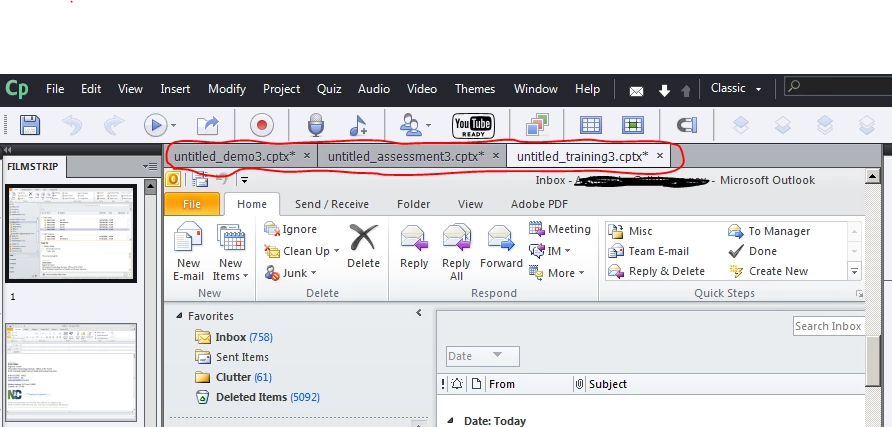Click the Ignore conversation icon
Image resolution: width=892 pixels, height=427 pixels.
pos(272,229)
